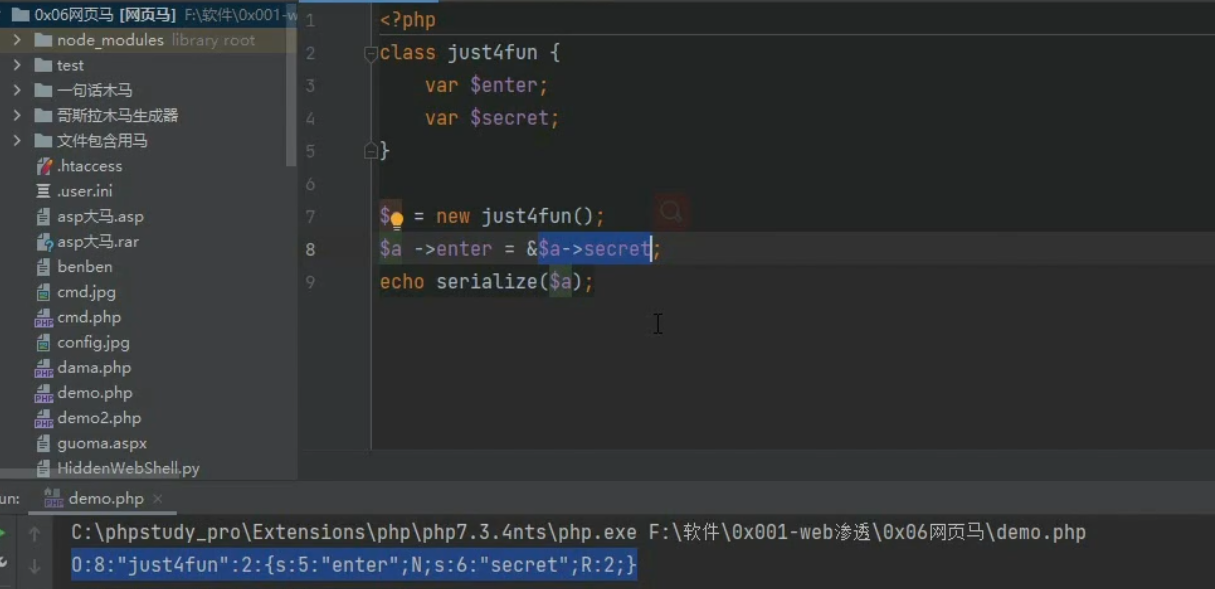1215x589 pixels.
Task: Expand the test folder
Action: [17, 65]
